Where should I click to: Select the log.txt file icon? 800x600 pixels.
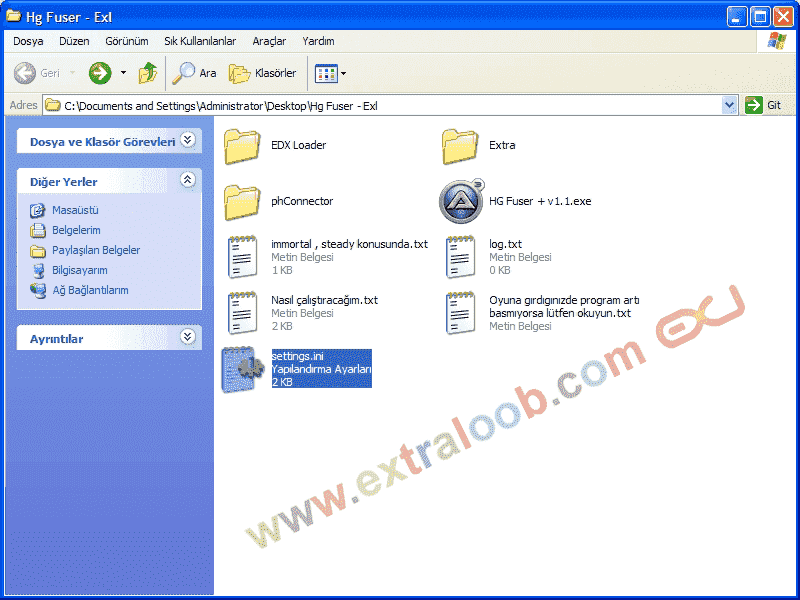(x=460, y=257)
